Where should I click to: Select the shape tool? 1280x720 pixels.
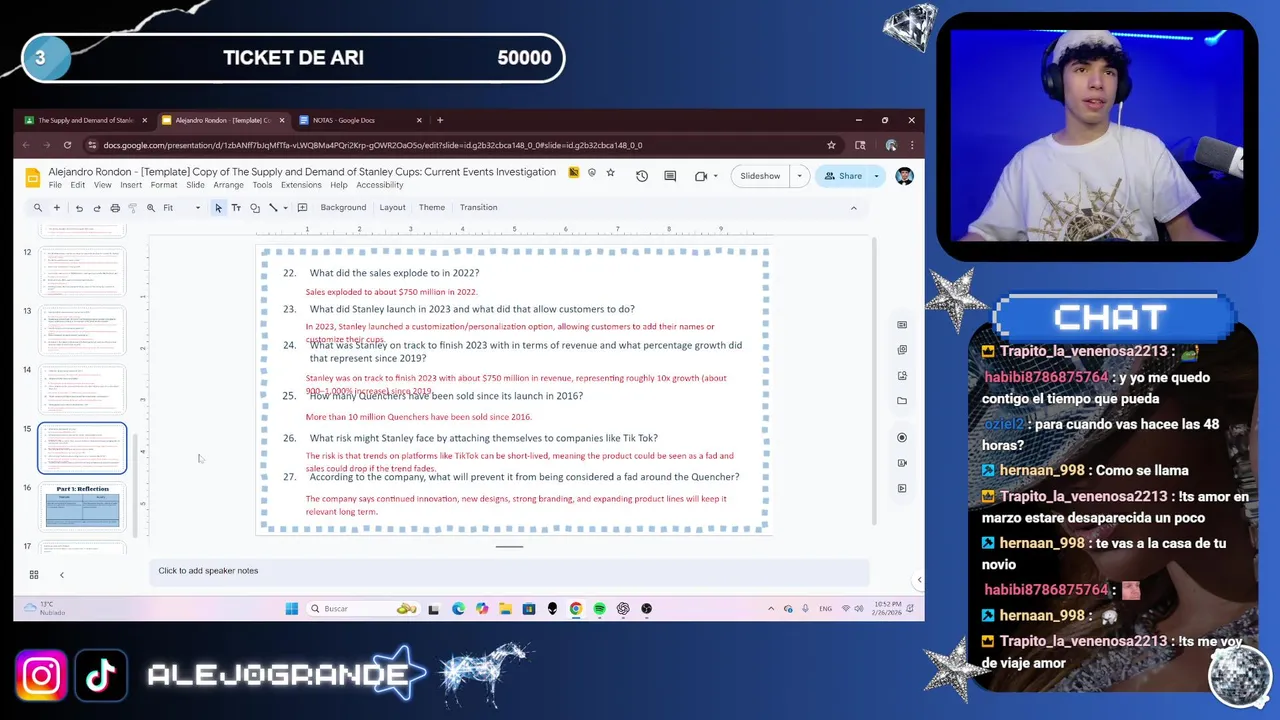[x=255, y=208]
